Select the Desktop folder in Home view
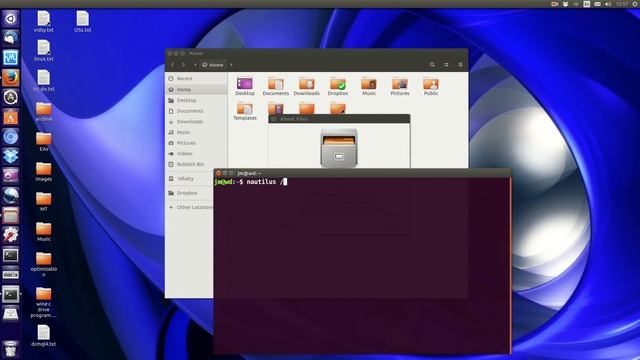 244,87
